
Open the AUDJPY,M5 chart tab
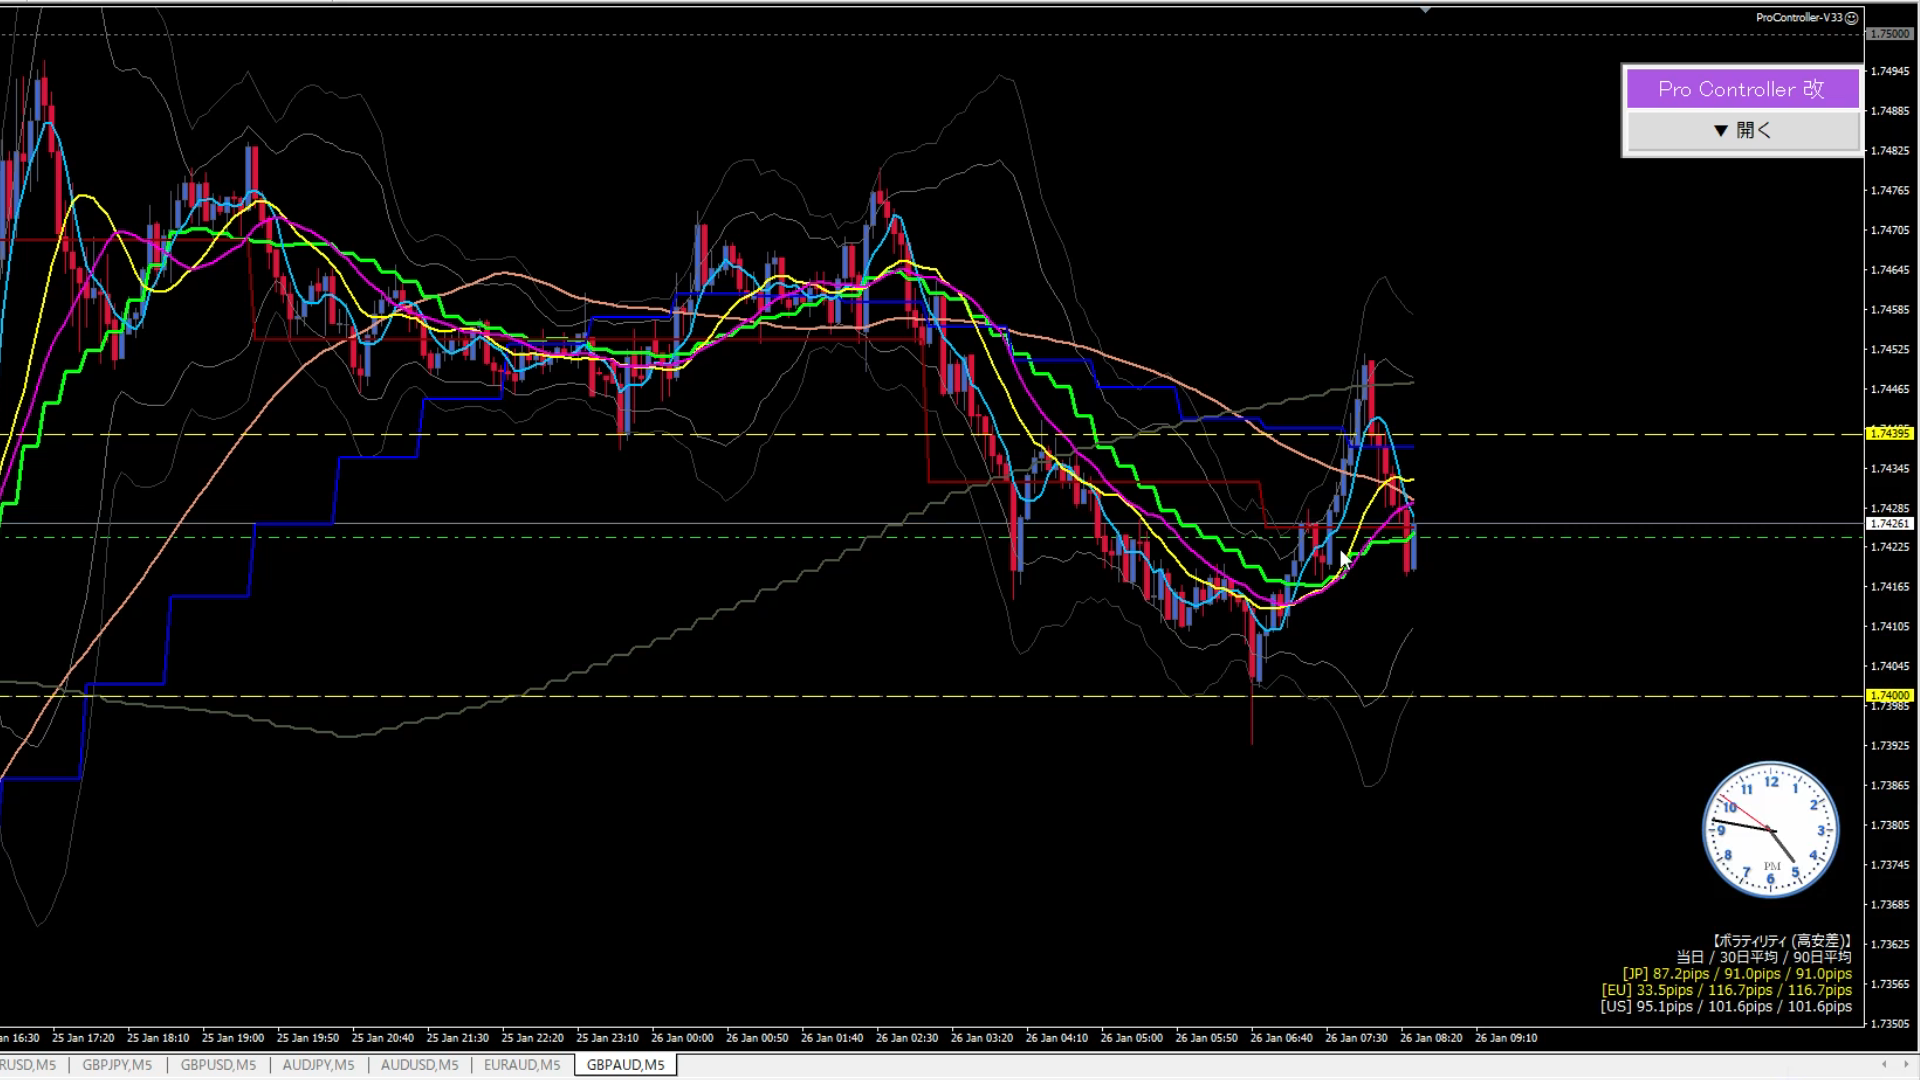pos(318,1065)
